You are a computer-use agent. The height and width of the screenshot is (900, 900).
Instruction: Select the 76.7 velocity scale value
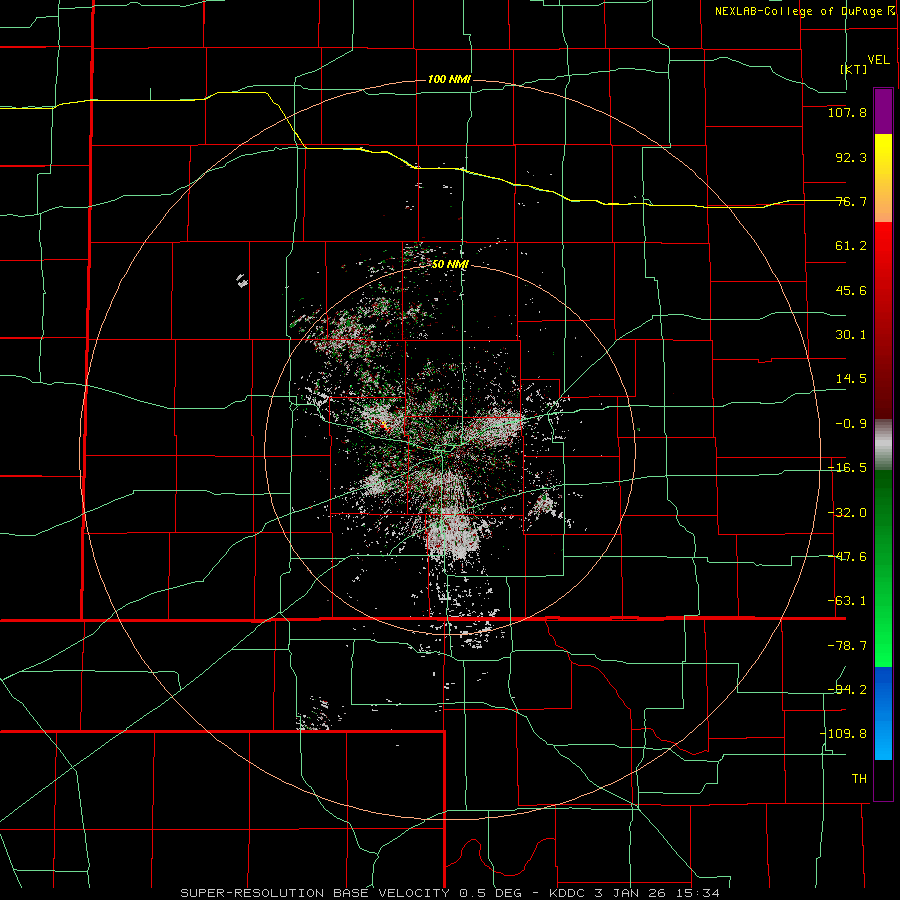851,201
